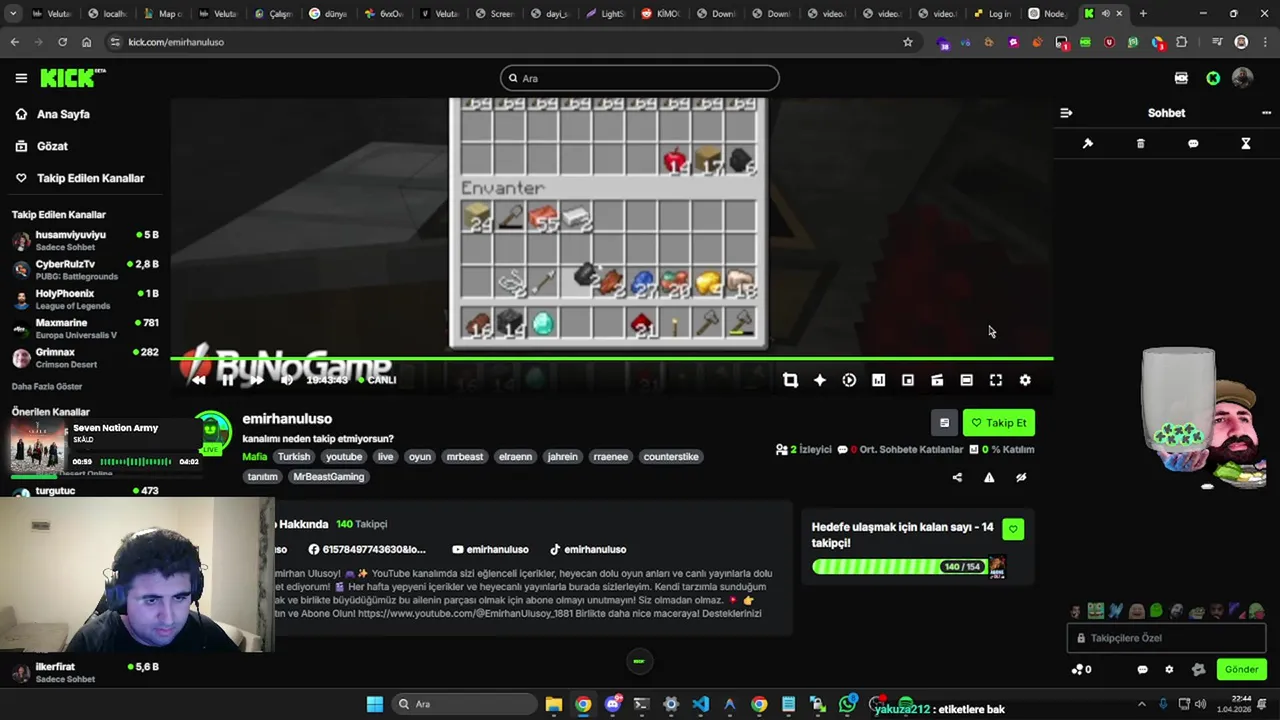Collapse the Sohbet chat panel

pyautogui.click(x=1066, y=113)
